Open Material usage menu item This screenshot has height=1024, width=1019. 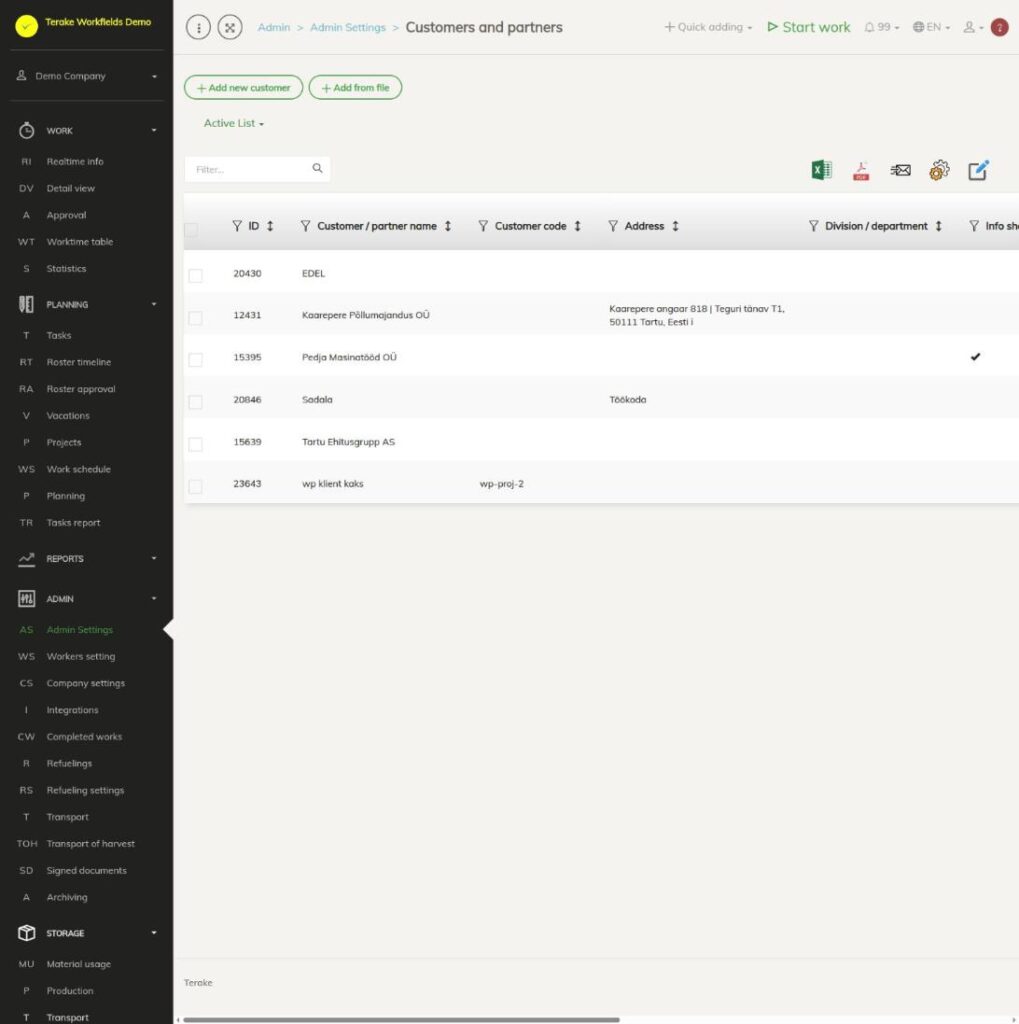(x=78, y=964)
